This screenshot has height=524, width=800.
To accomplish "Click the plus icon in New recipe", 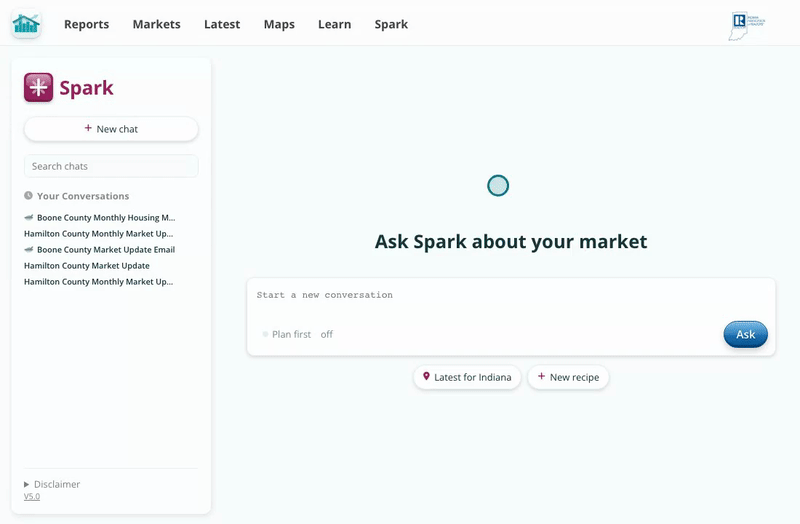I will [x=541, y=376].
